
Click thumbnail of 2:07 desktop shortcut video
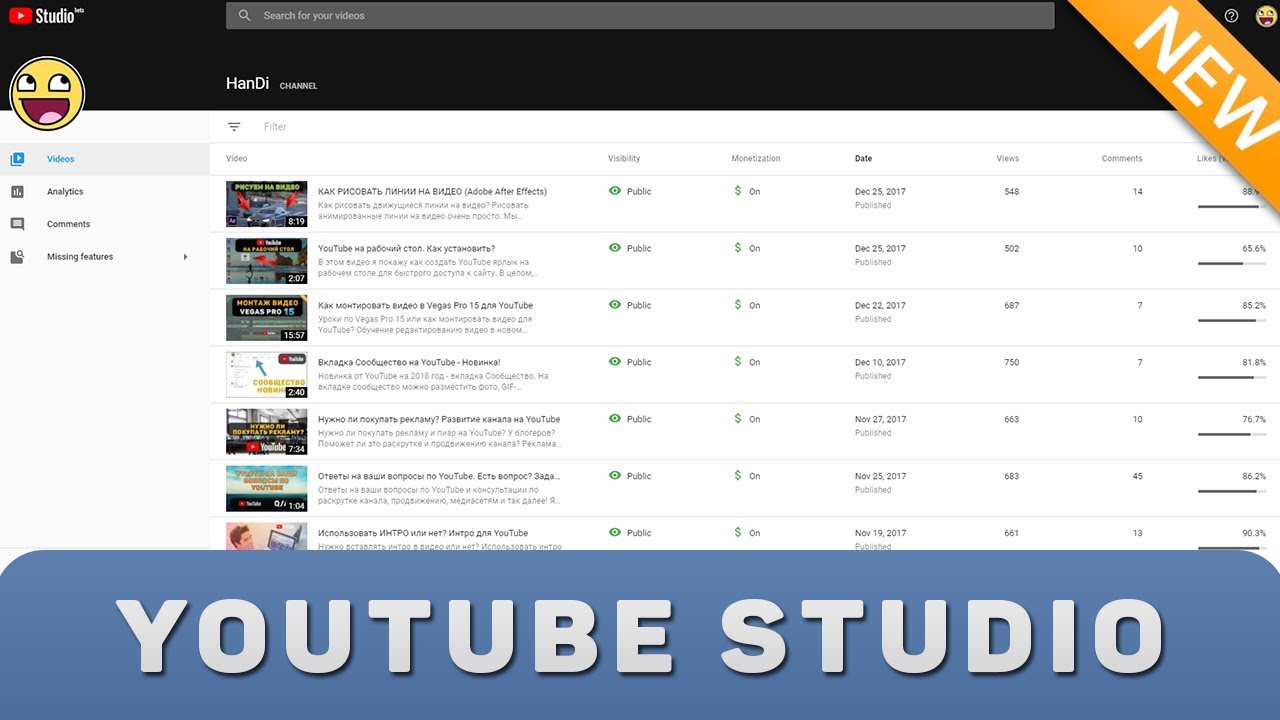[267, 261]
